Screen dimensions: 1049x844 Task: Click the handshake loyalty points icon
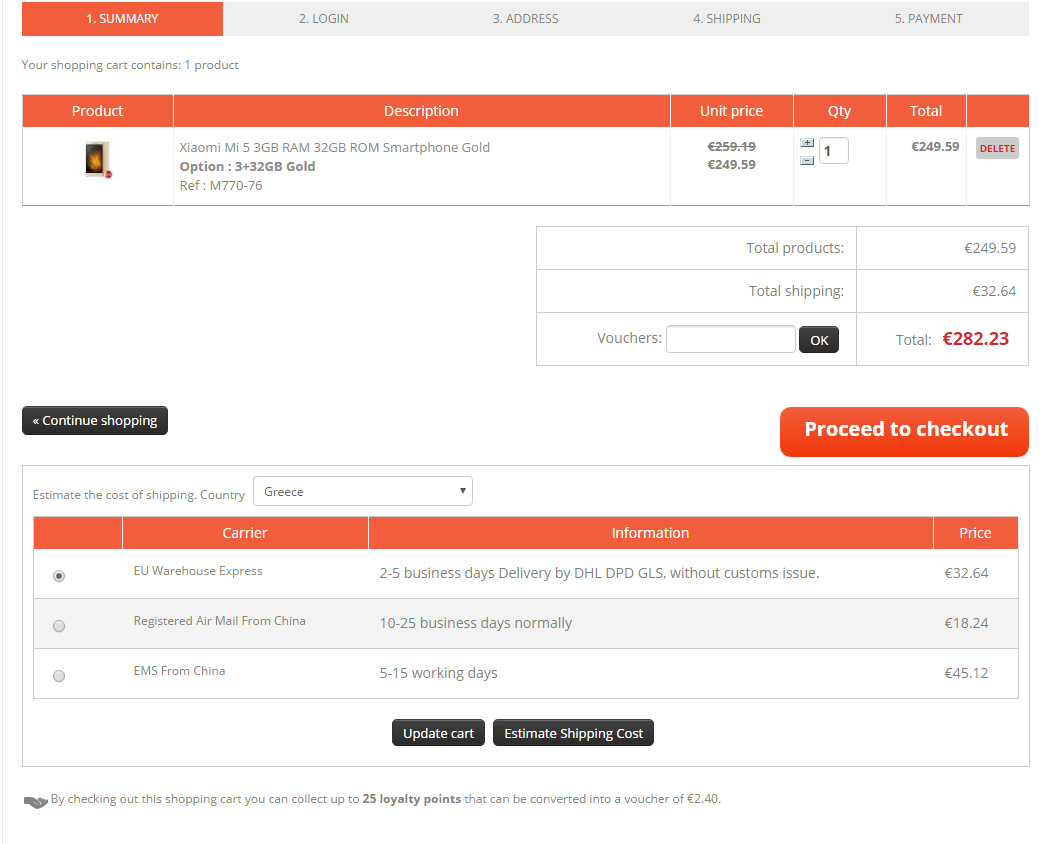coord(35,801)
